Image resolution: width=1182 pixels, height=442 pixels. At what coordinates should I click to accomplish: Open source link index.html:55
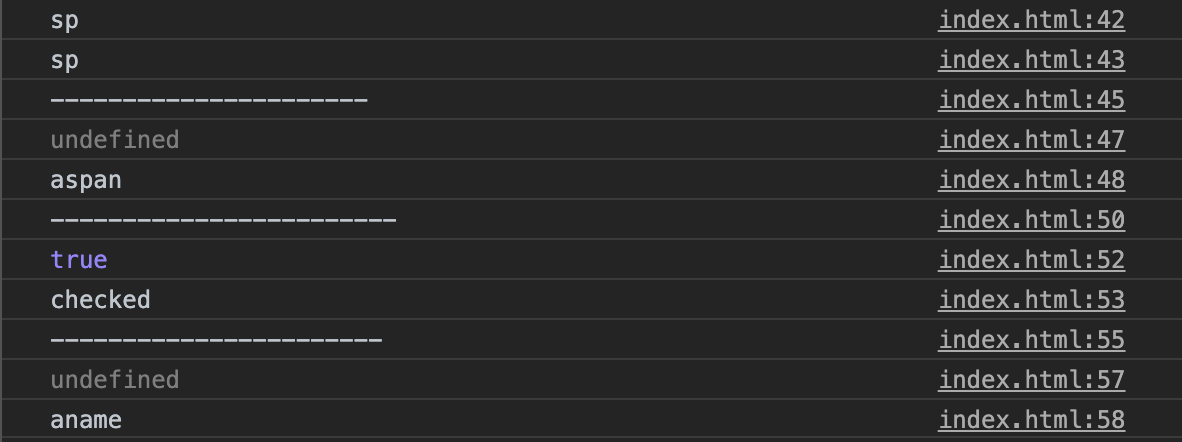(x=1031, y=340)
